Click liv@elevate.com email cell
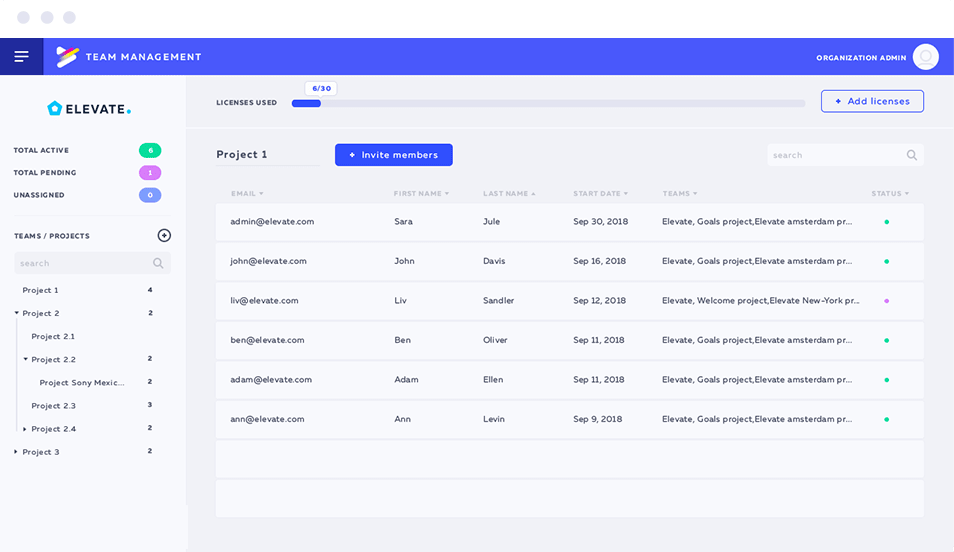The width and height of the screenshot is (954, 552). tap(264, 301)
